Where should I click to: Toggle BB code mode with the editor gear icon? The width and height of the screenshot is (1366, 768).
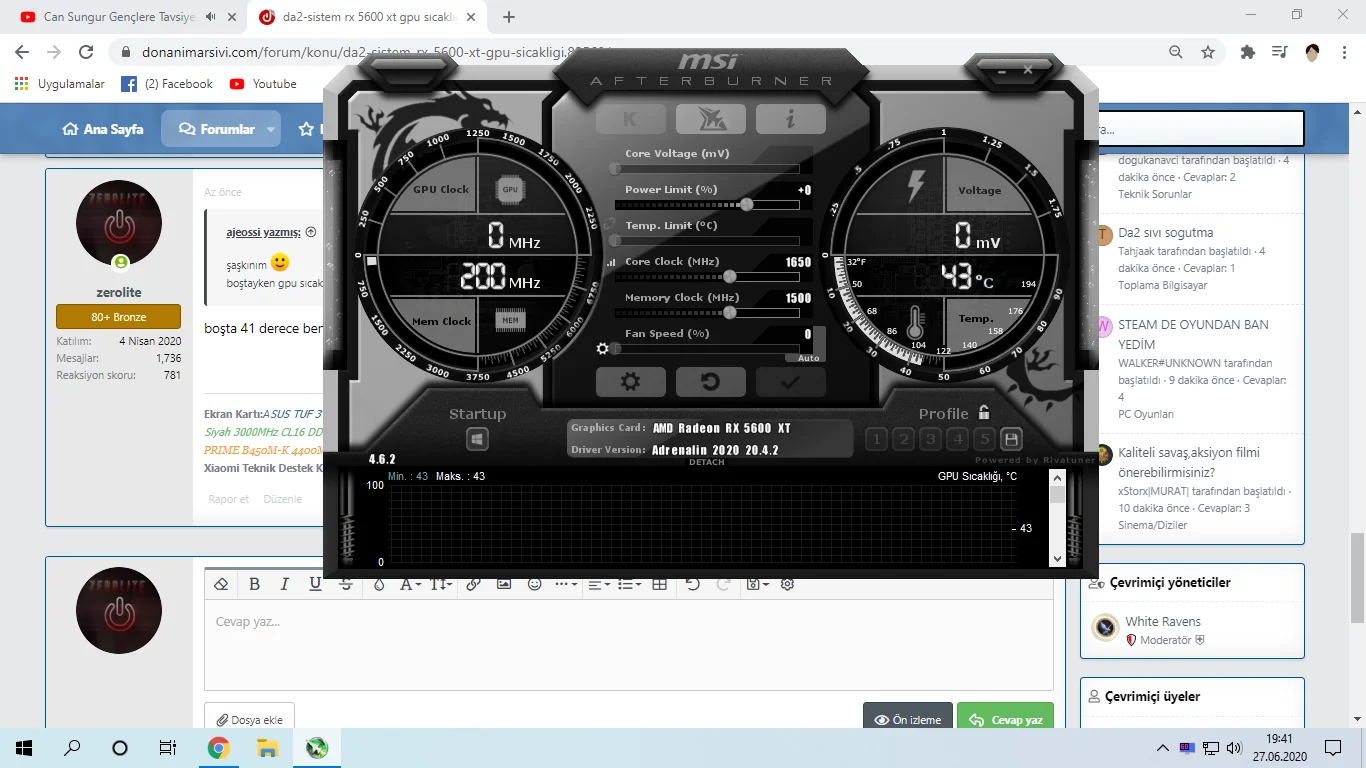788,584
